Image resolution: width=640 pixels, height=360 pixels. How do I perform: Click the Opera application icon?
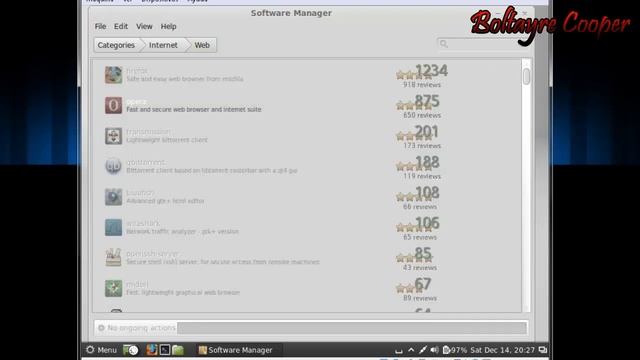pyautogui.click(x=113, y=105)
